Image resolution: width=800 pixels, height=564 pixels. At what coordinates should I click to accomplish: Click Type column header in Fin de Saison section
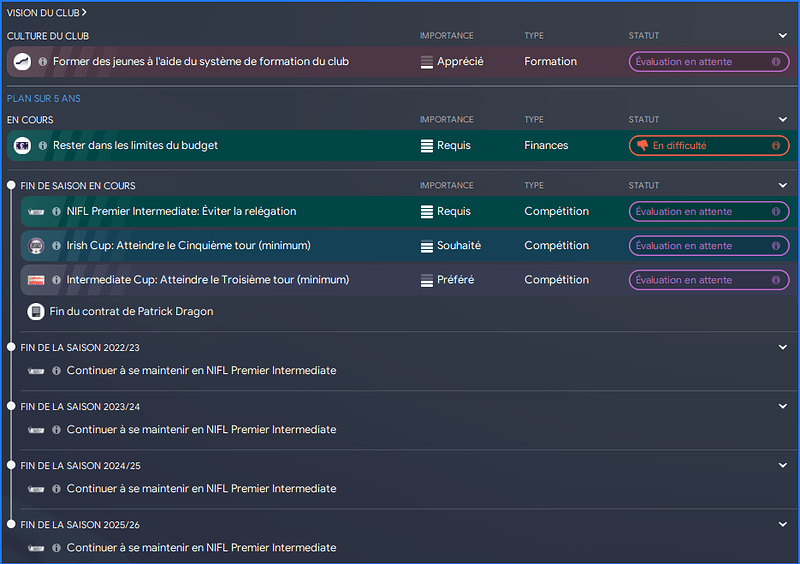click(x=534, y=185)
